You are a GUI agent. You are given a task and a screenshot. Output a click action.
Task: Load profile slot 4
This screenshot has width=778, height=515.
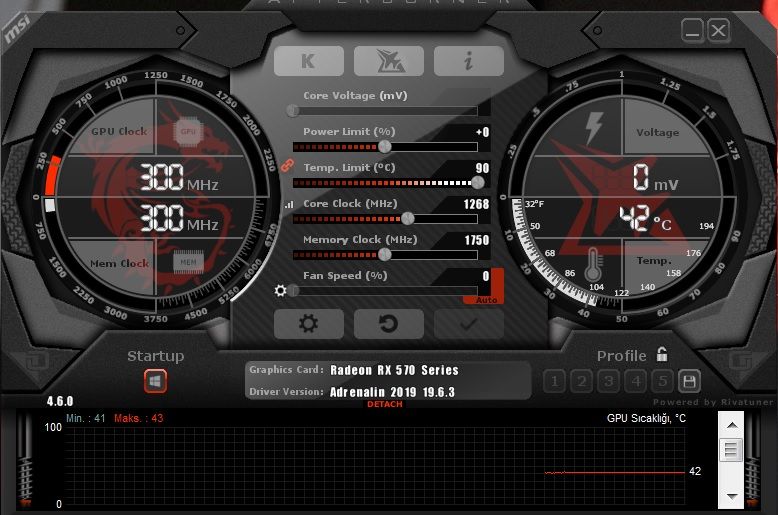pyautogui.click(x=636, y=381)
